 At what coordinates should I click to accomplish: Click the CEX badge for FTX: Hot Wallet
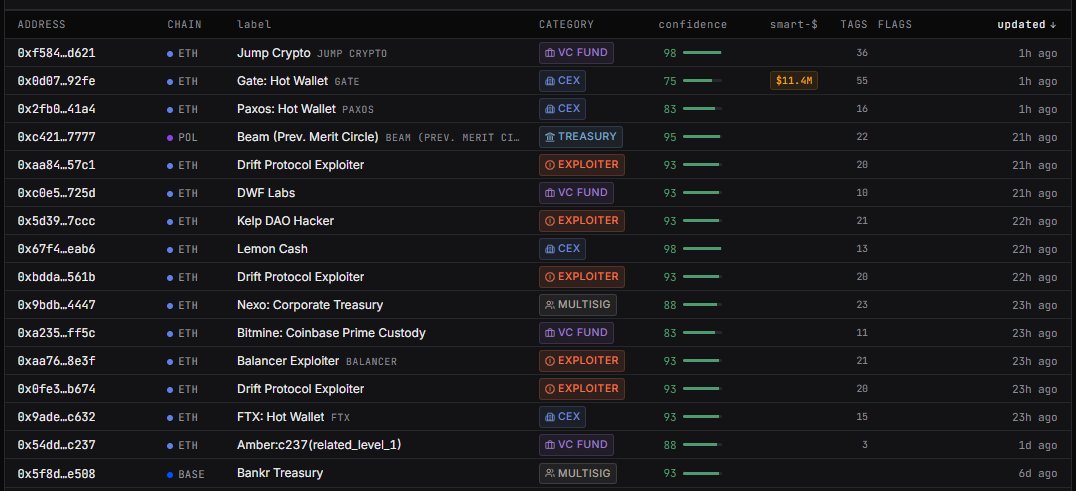pos(562,417)
